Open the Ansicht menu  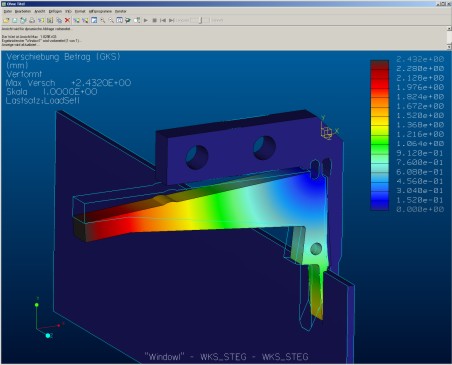coord(40,11)
